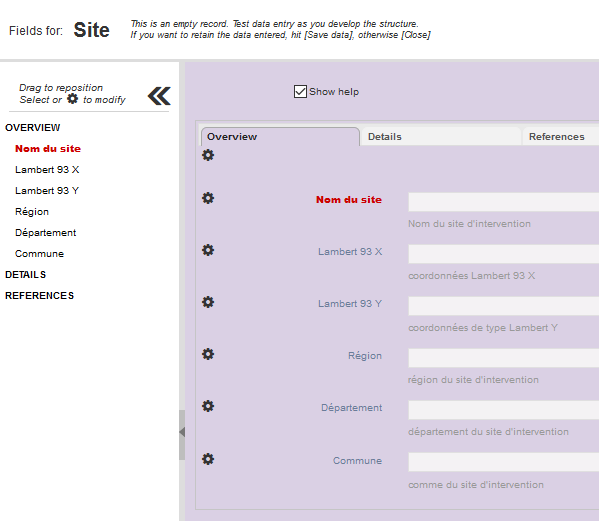599x521 pixels.
Task: Select Nom du site in the field list
Action: coord(48,149)
